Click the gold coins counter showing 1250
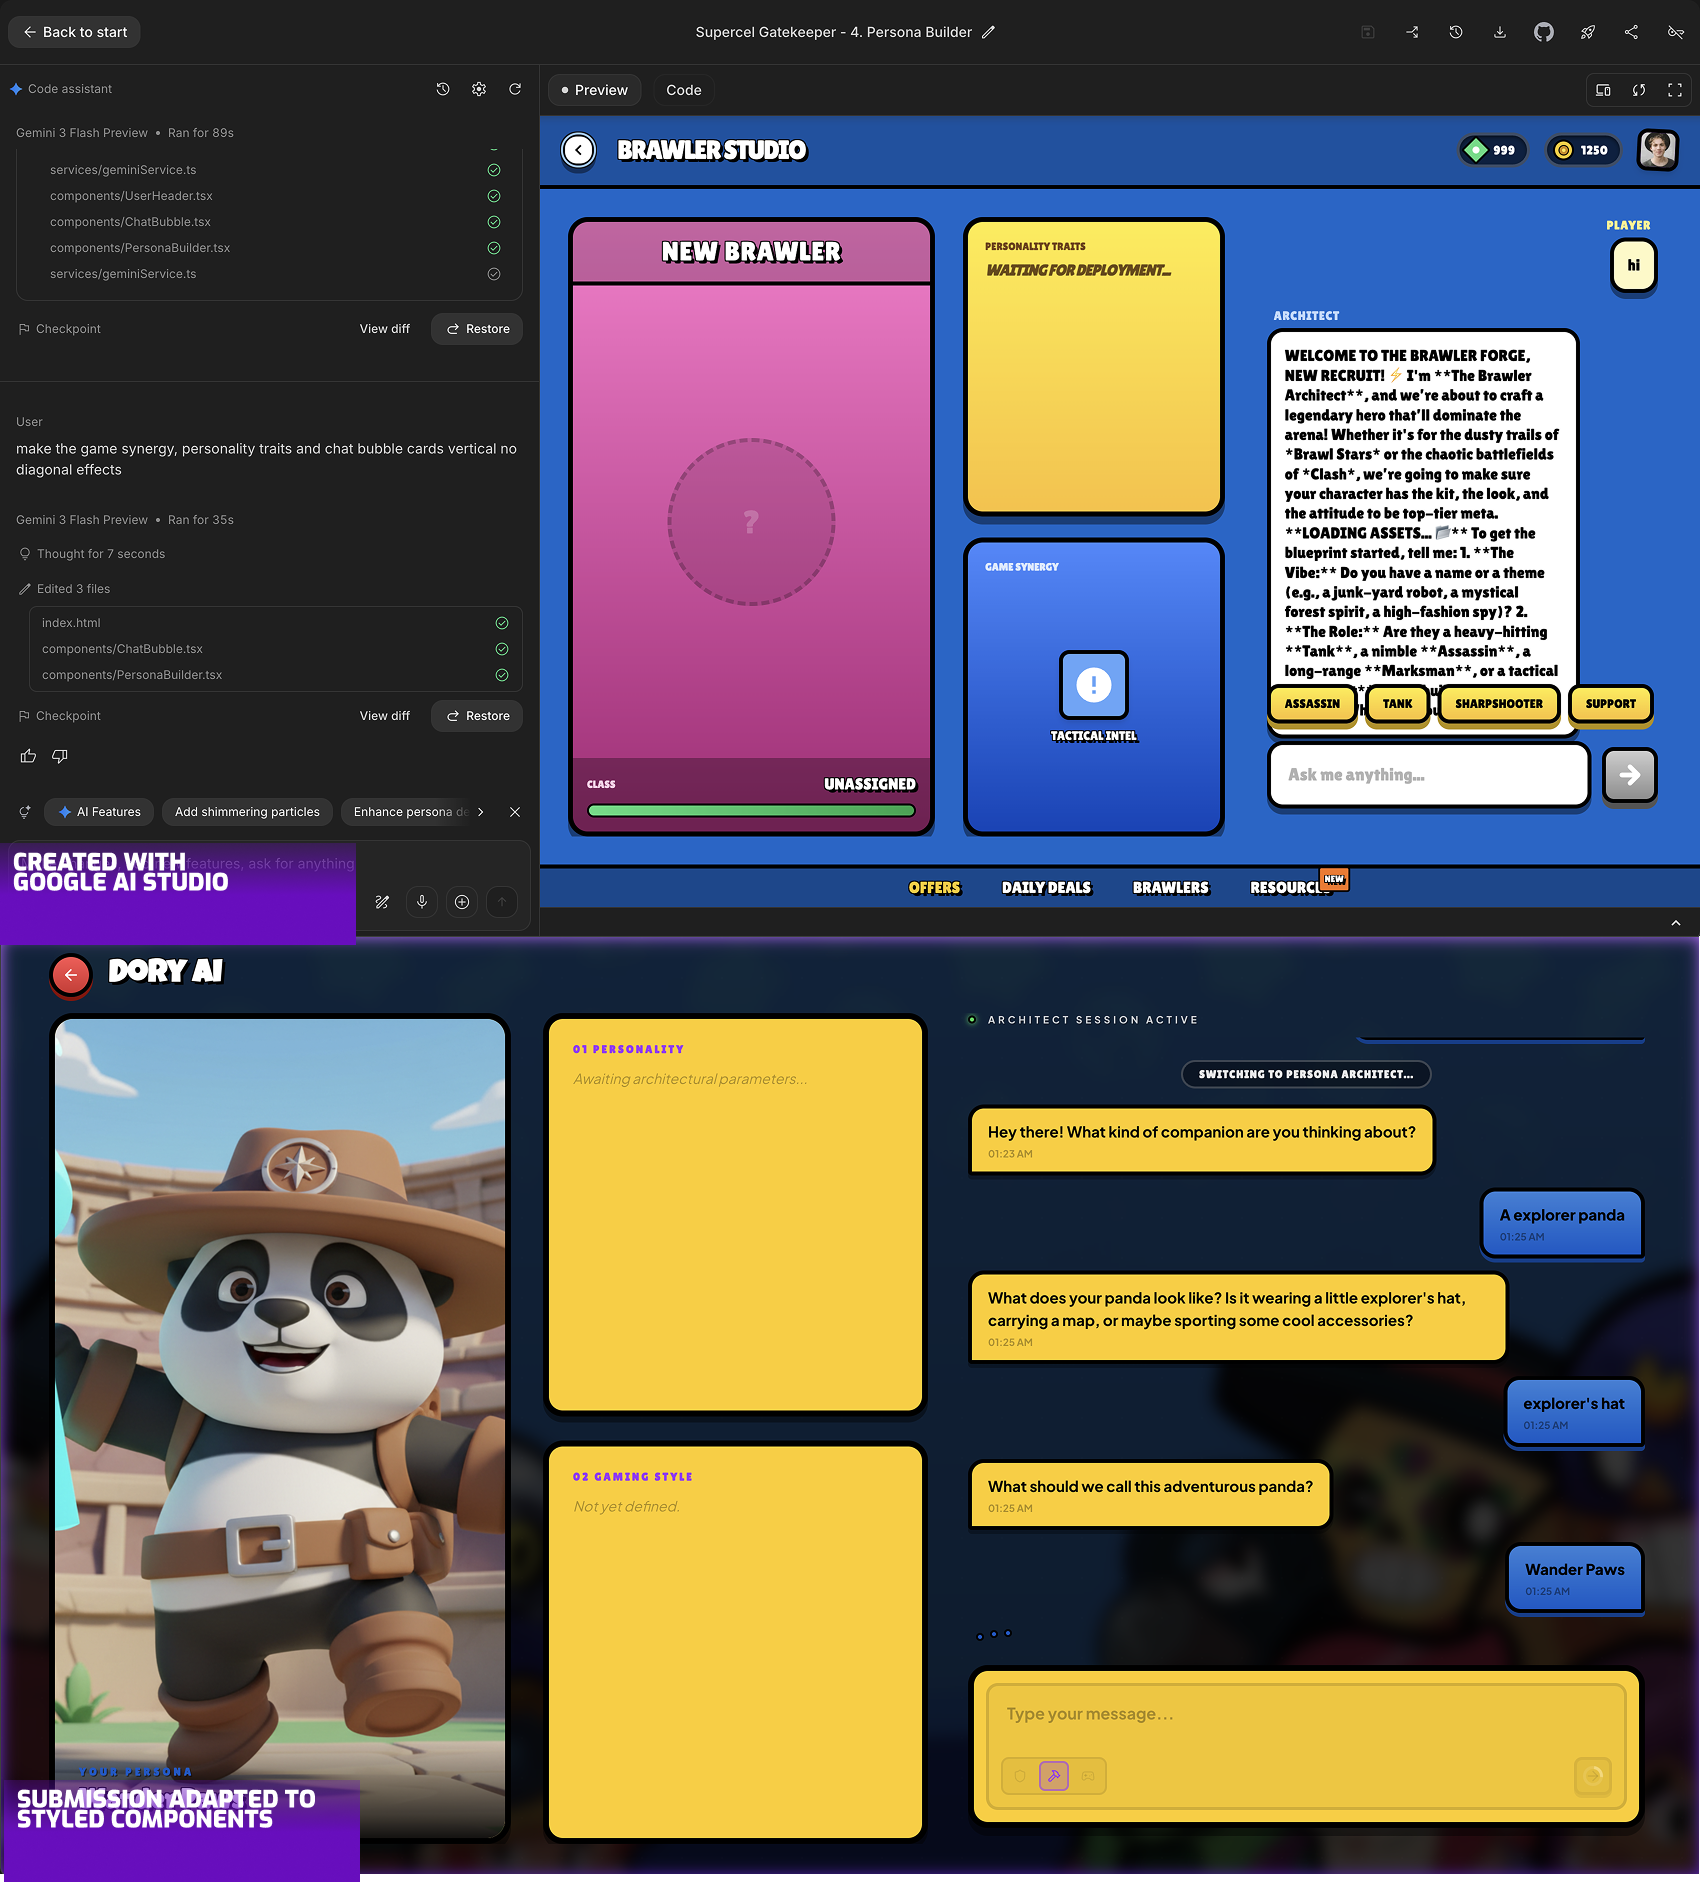Image resolution: width=1700 pixels, height=1882 pixels. [1582, 150]
